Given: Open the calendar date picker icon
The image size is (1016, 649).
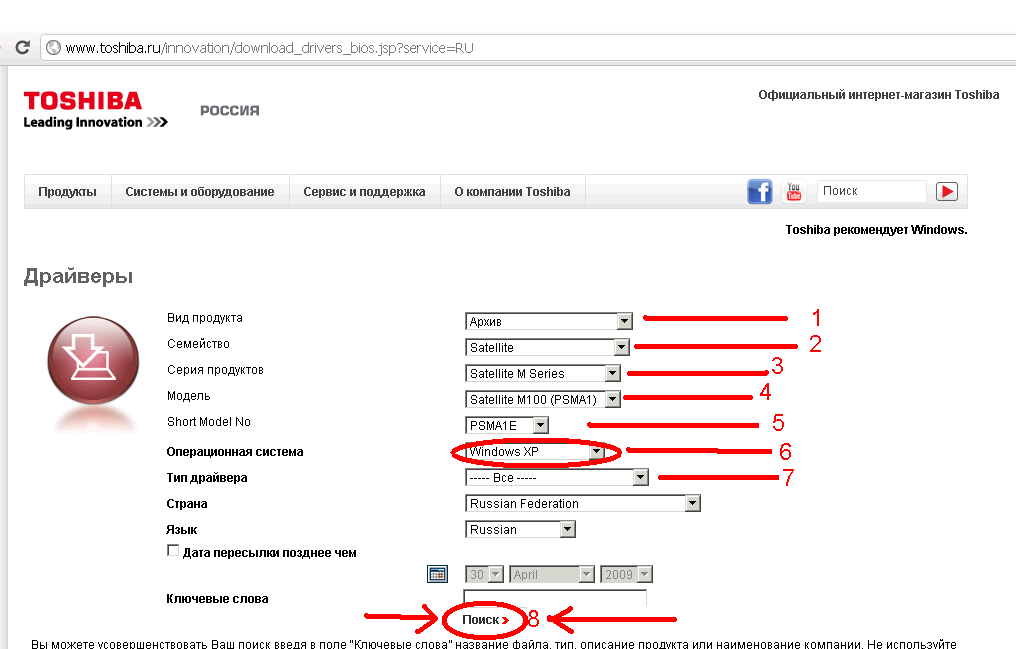Looking at the screenshot, I should [x=437, y=574].
